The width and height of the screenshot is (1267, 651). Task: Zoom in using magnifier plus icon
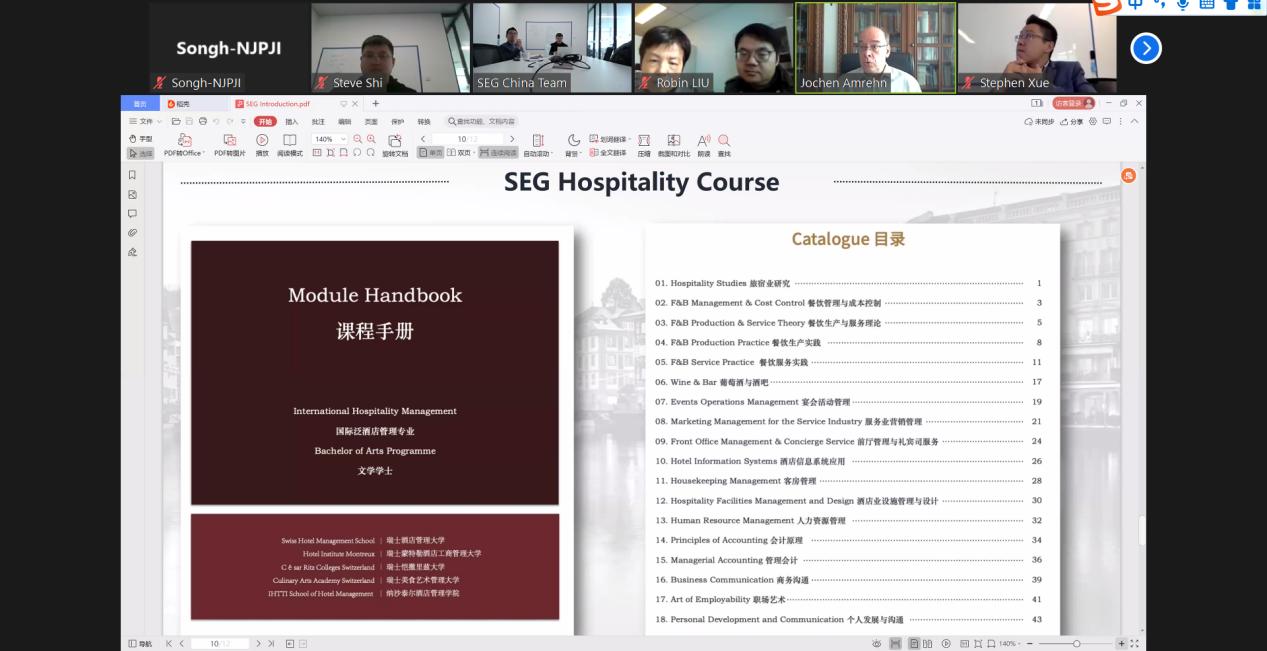(371, 139)
